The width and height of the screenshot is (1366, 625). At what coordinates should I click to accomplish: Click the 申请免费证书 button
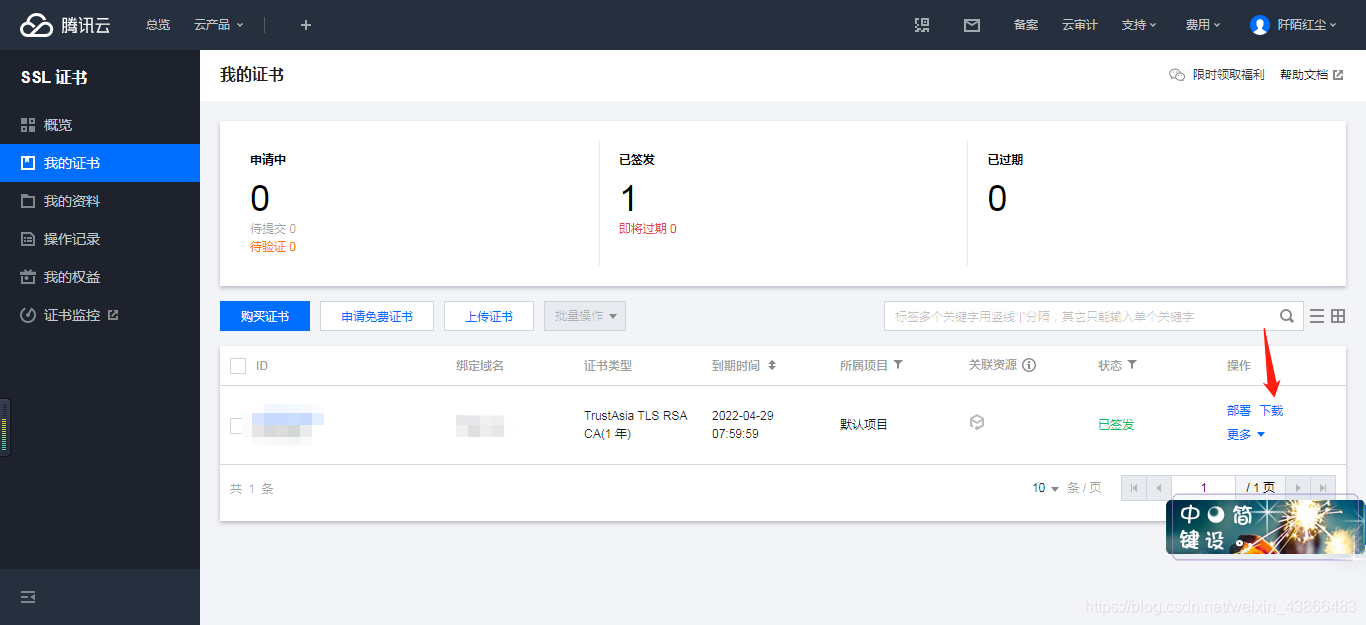coord(376,315)
